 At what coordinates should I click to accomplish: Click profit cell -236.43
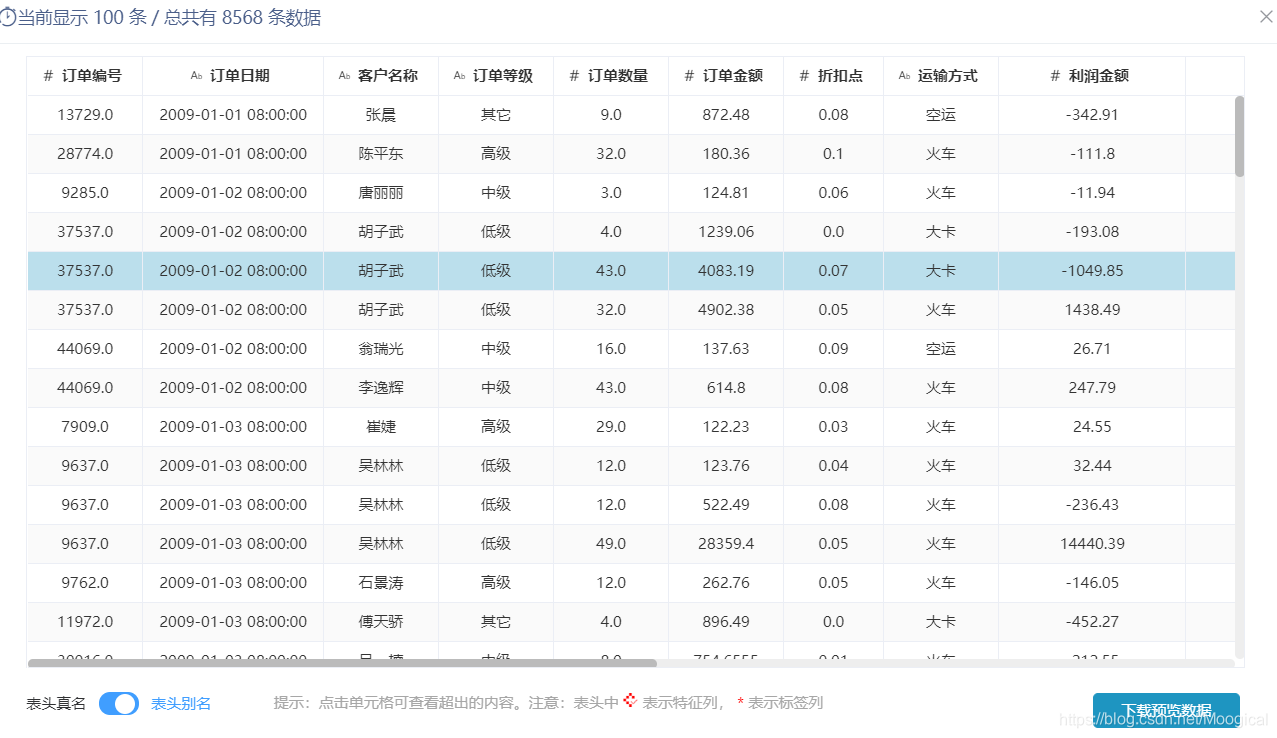coord(1092,505)
